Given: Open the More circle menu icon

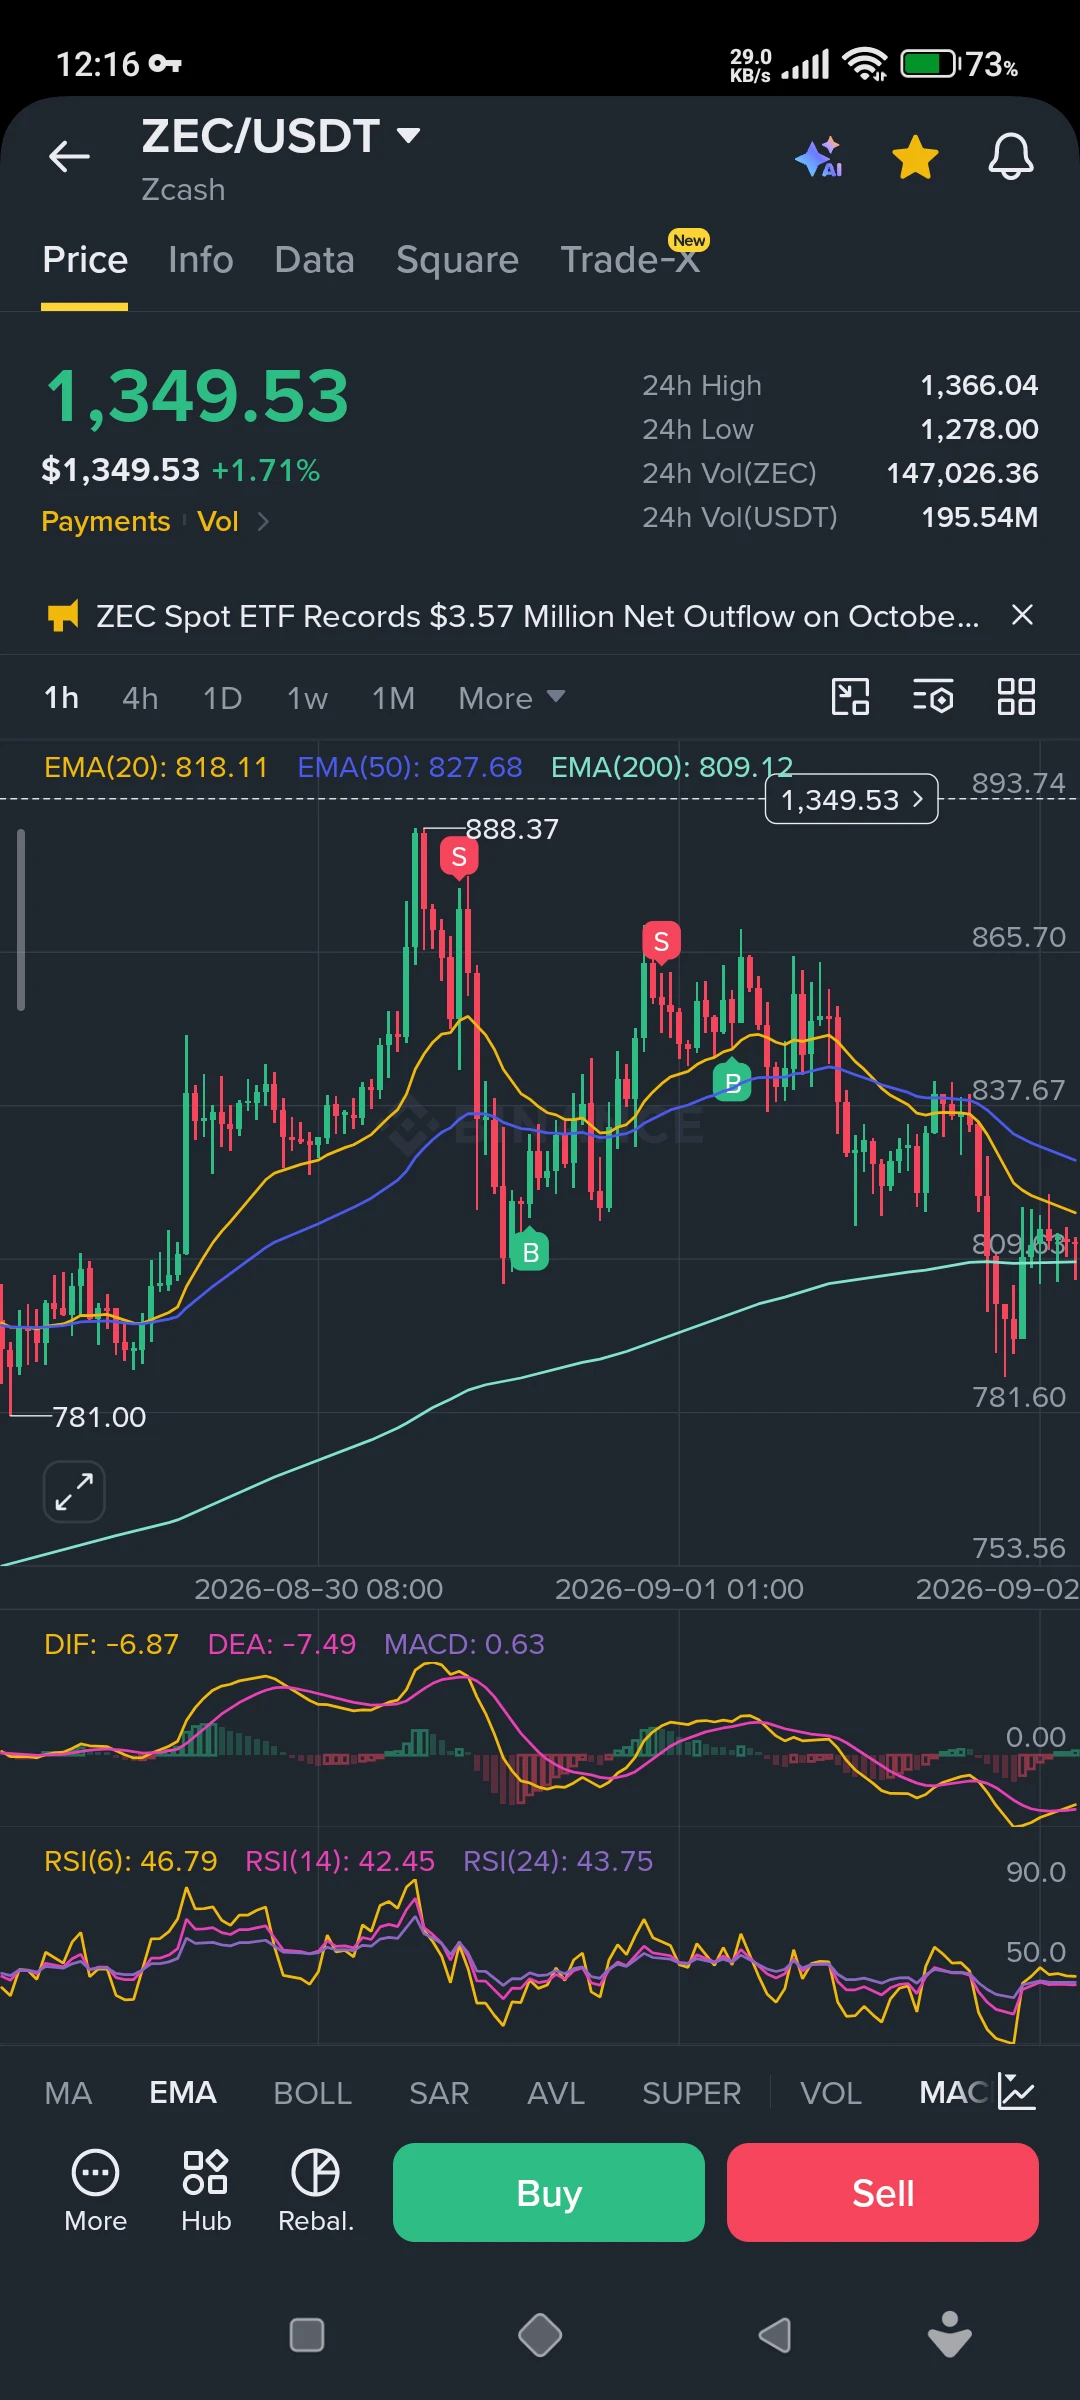Looking at the screenshot, I should click(96, 2191).
